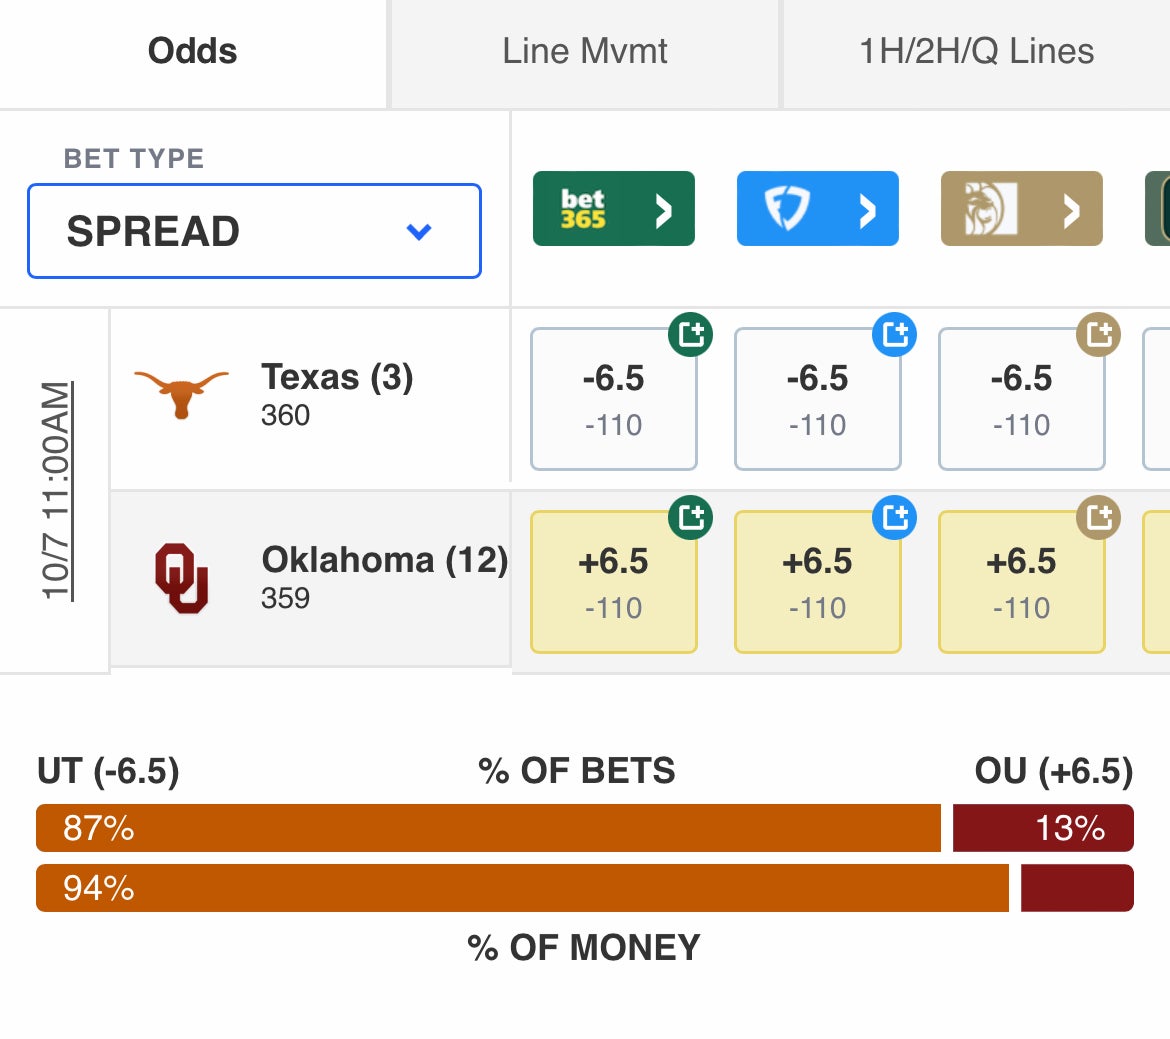This screenshot has width=1170, height=1039.
Task: Add Oklahoma bet365 spread to bet slip
Action: tap(690, 517)
